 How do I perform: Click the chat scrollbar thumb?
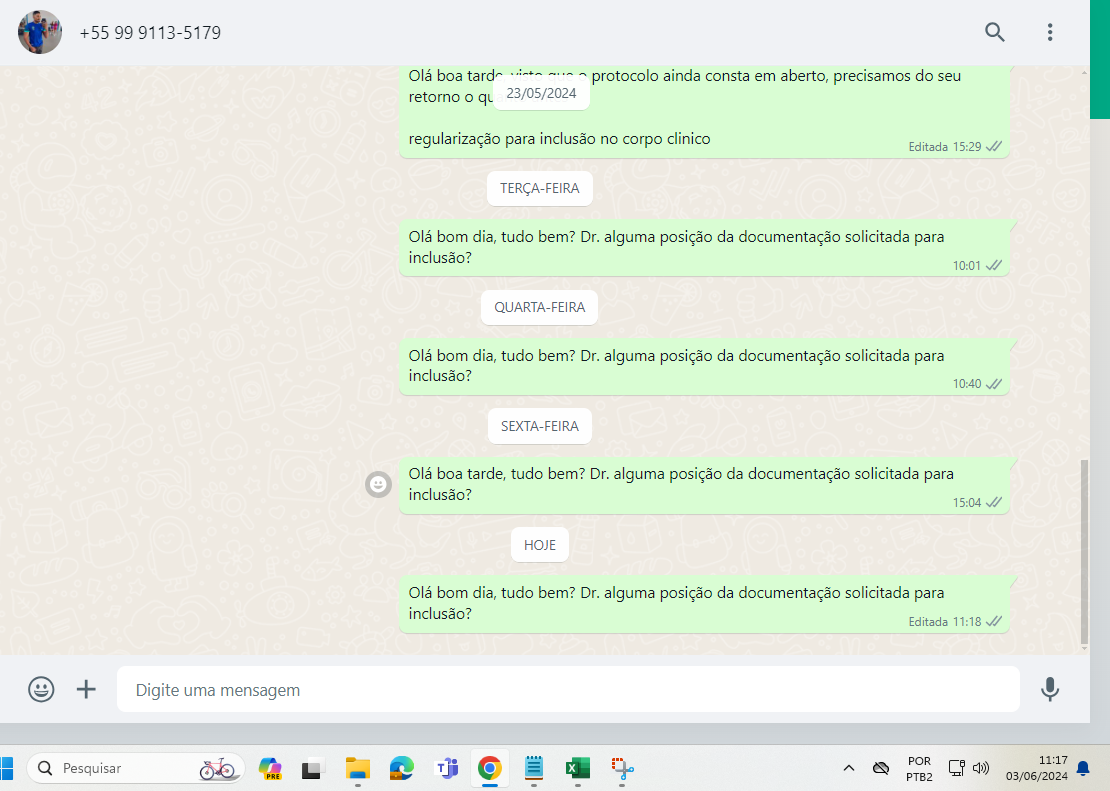click(1084, 551)
